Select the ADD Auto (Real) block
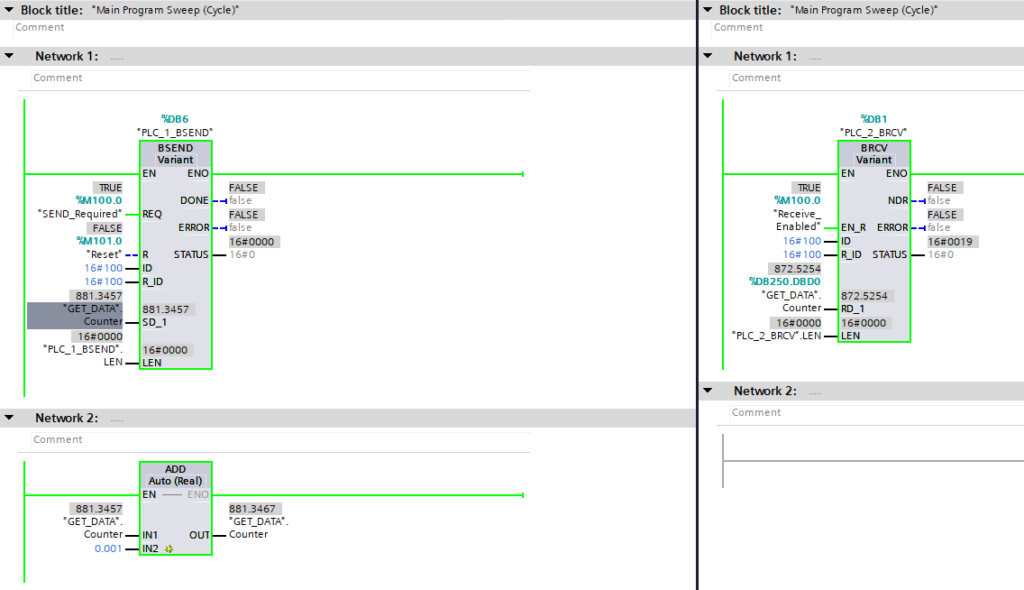 point(175,475)
